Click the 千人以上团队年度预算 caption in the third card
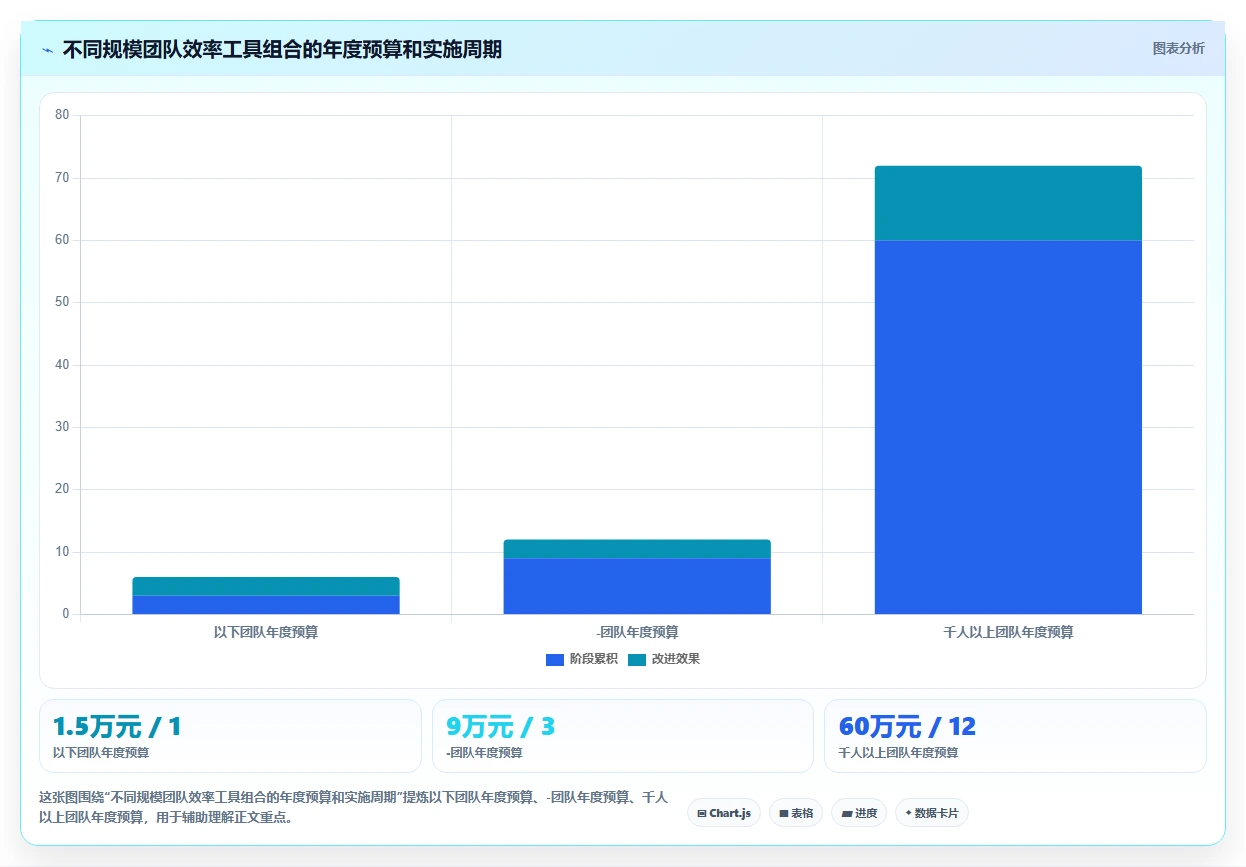 (x=898, y=753)
